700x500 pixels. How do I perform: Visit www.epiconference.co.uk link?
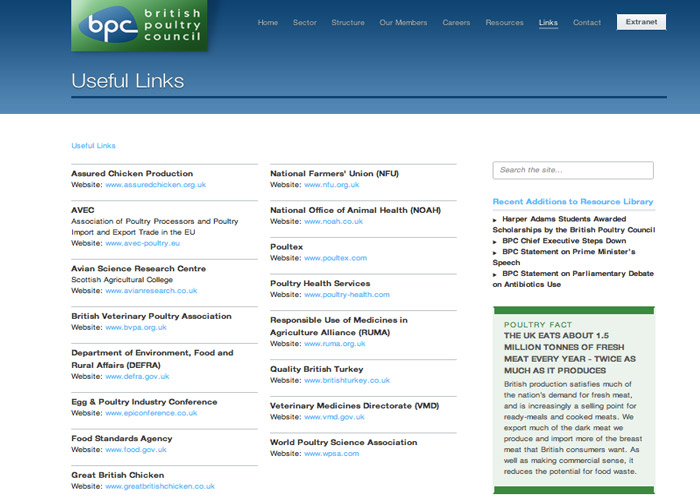click(151, 413)
